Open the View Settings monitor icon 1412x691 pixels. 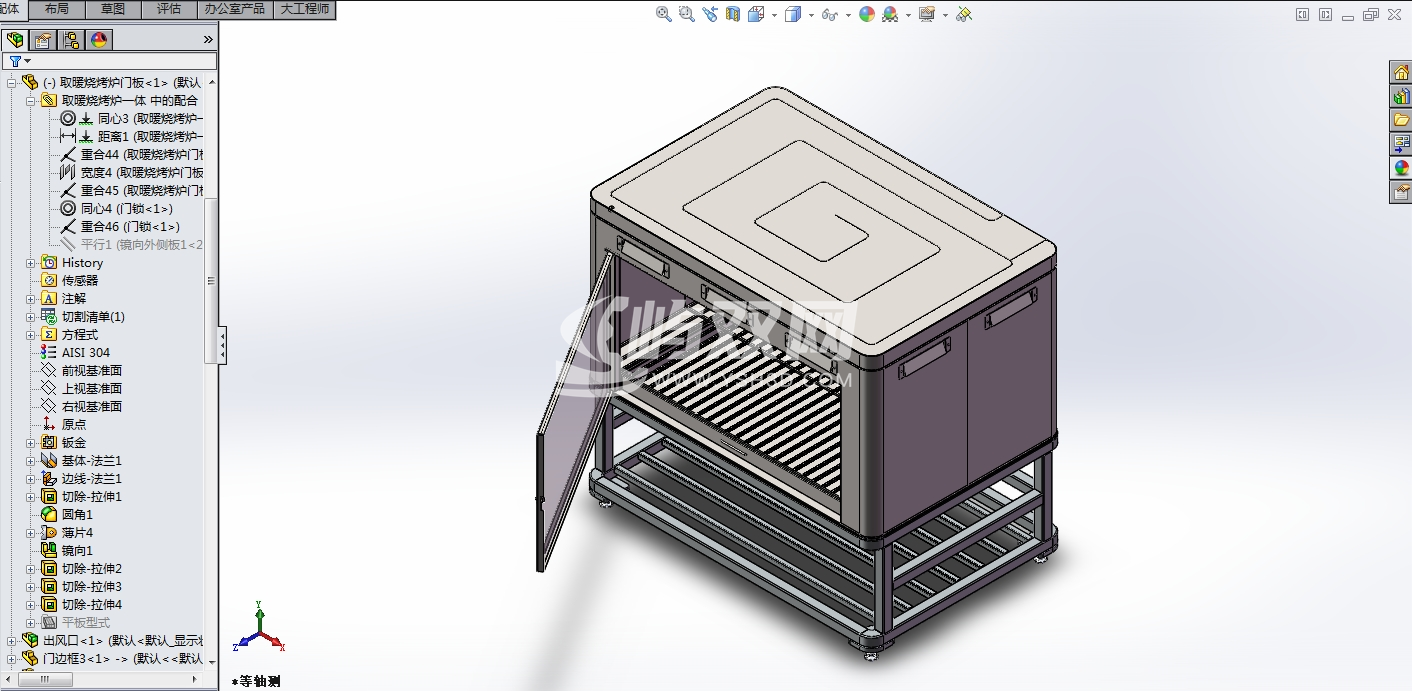[927, 14]
